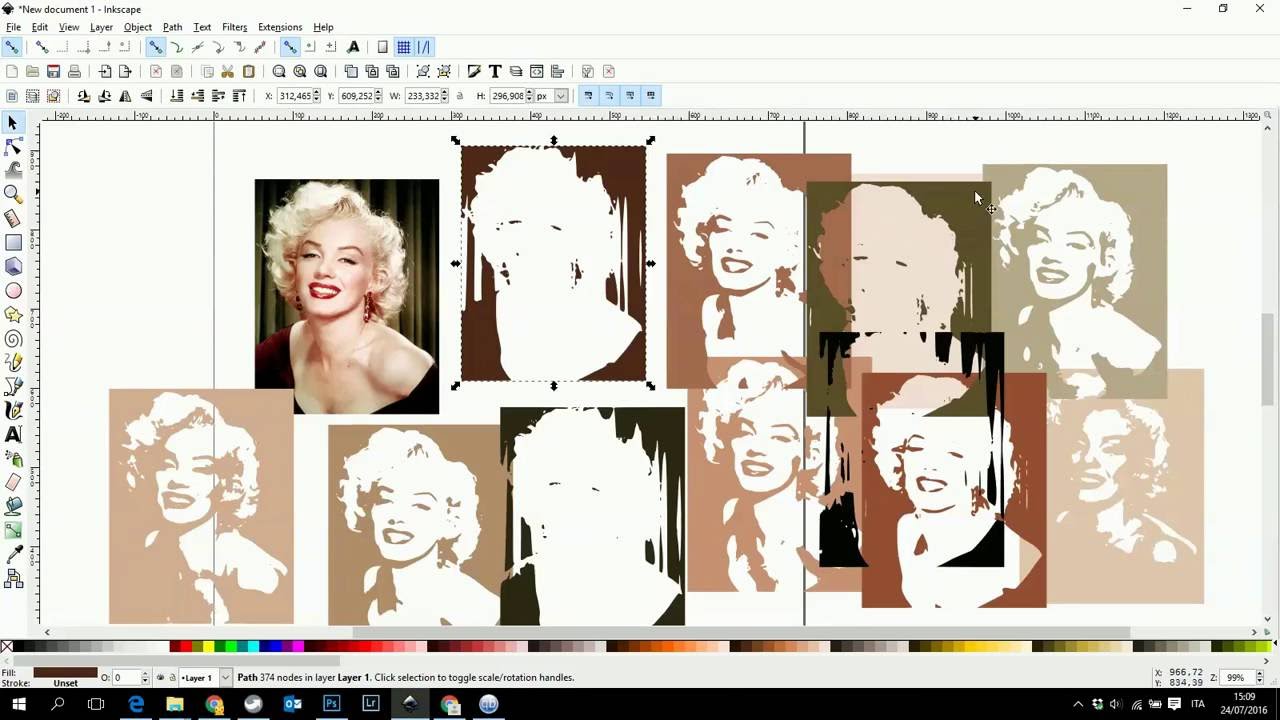Click the Print document icon
This screenshot has width=1280, height=720.
tap(74, 71)
